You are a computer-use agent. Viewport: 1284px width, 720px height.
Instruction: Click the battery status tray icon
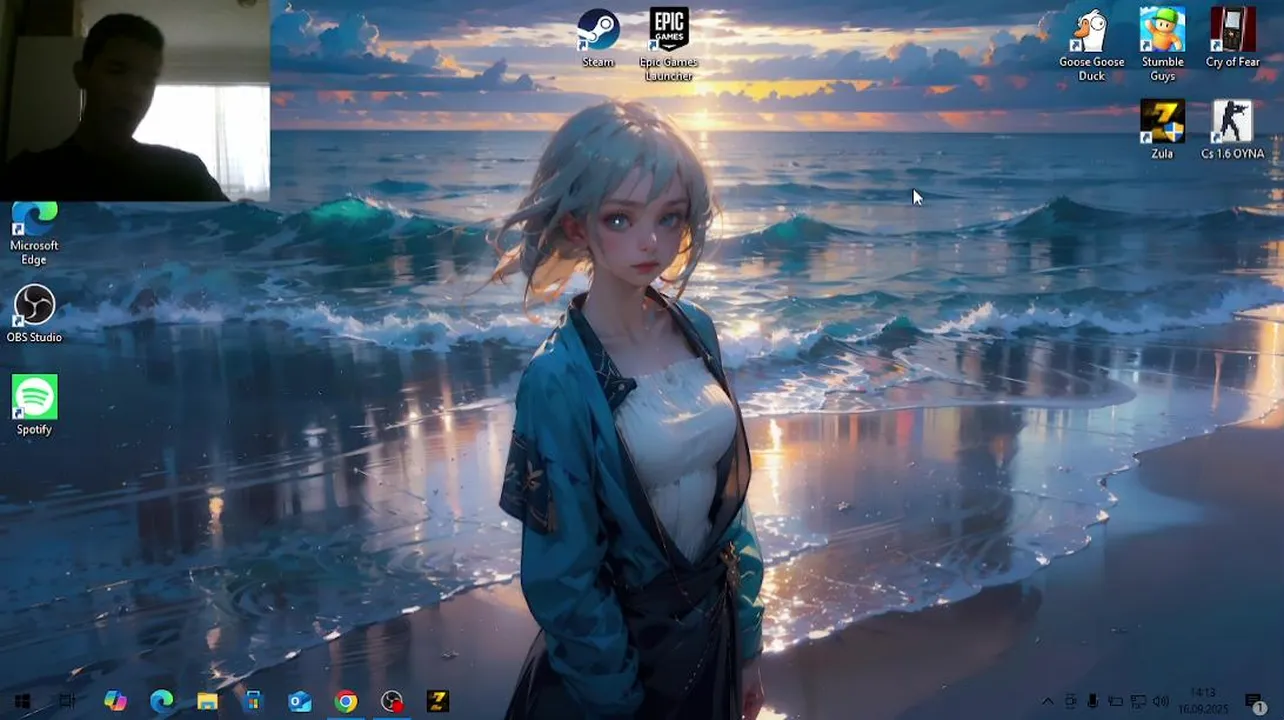click(1115, 702)
